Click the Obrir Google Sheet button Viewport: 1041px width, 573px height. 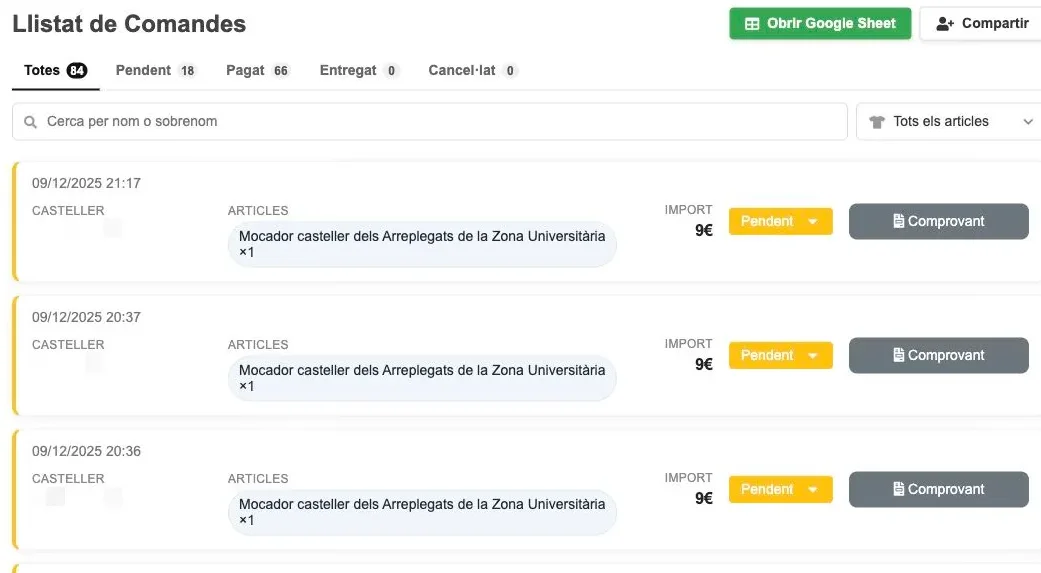820,24
